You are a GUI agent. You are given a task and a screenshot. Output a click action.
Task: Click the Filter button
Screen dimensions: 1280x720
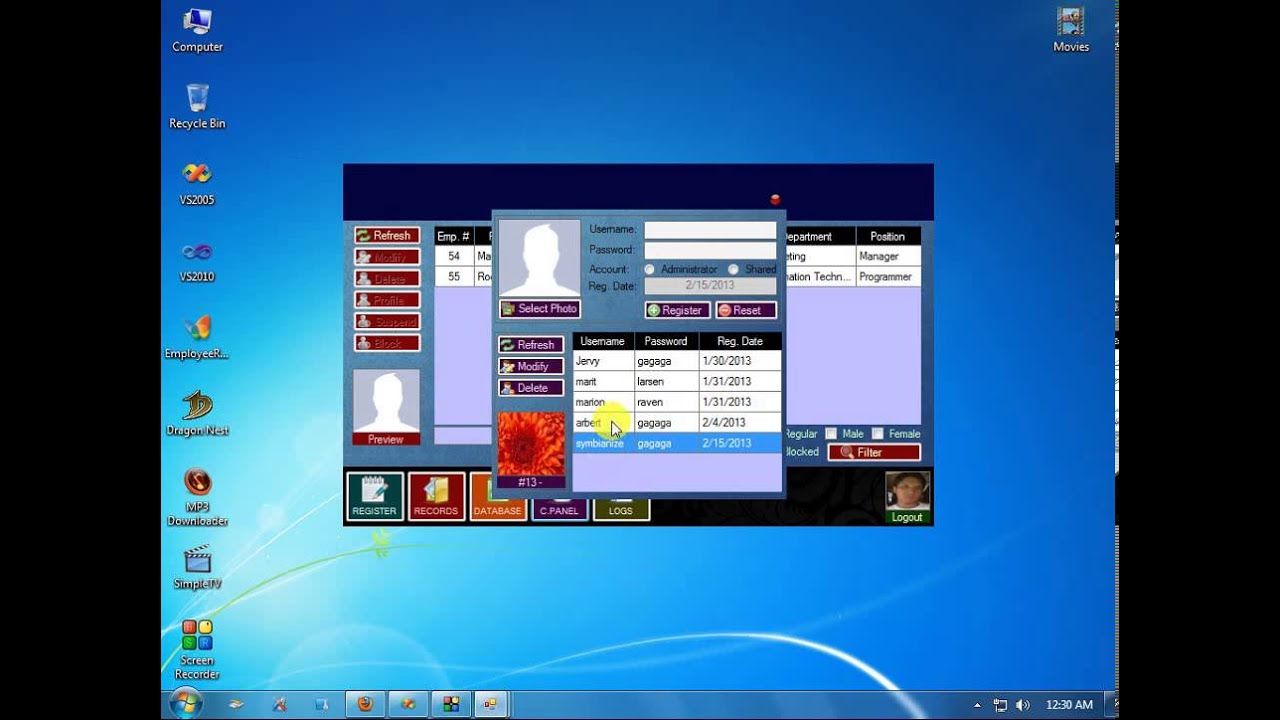874,452
